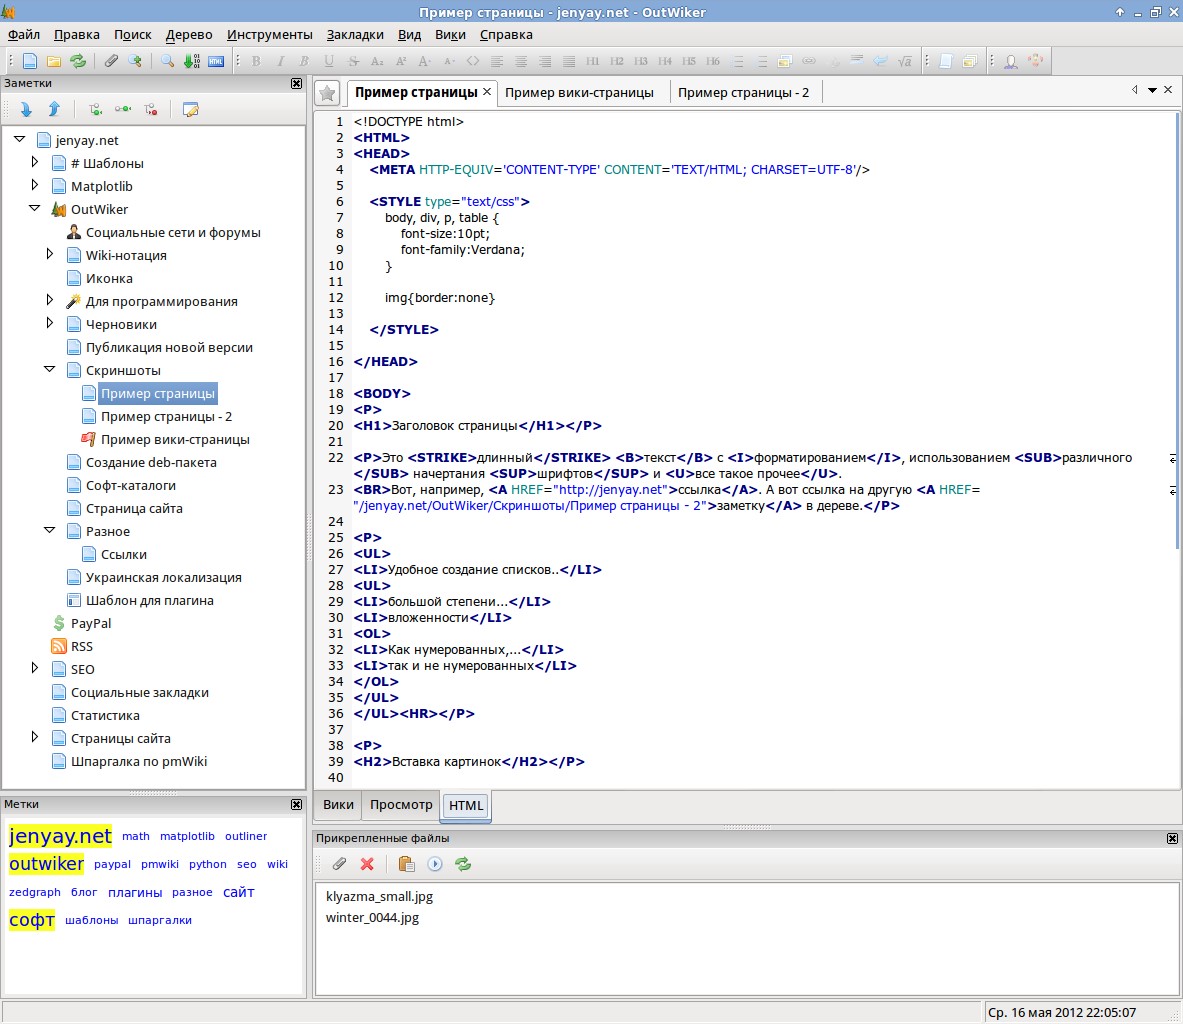
Task: Open the Инструменты menu
Action: coord(269,34)
